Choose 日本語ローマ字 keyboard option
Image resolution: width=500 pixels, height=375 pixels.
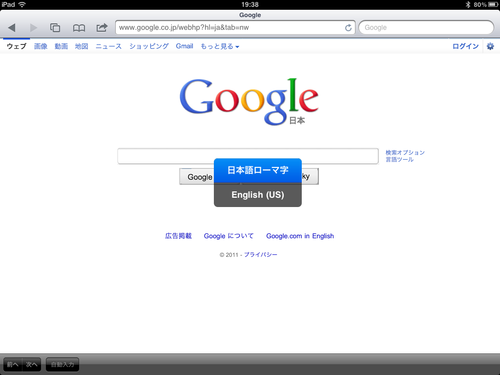(258, 170)
